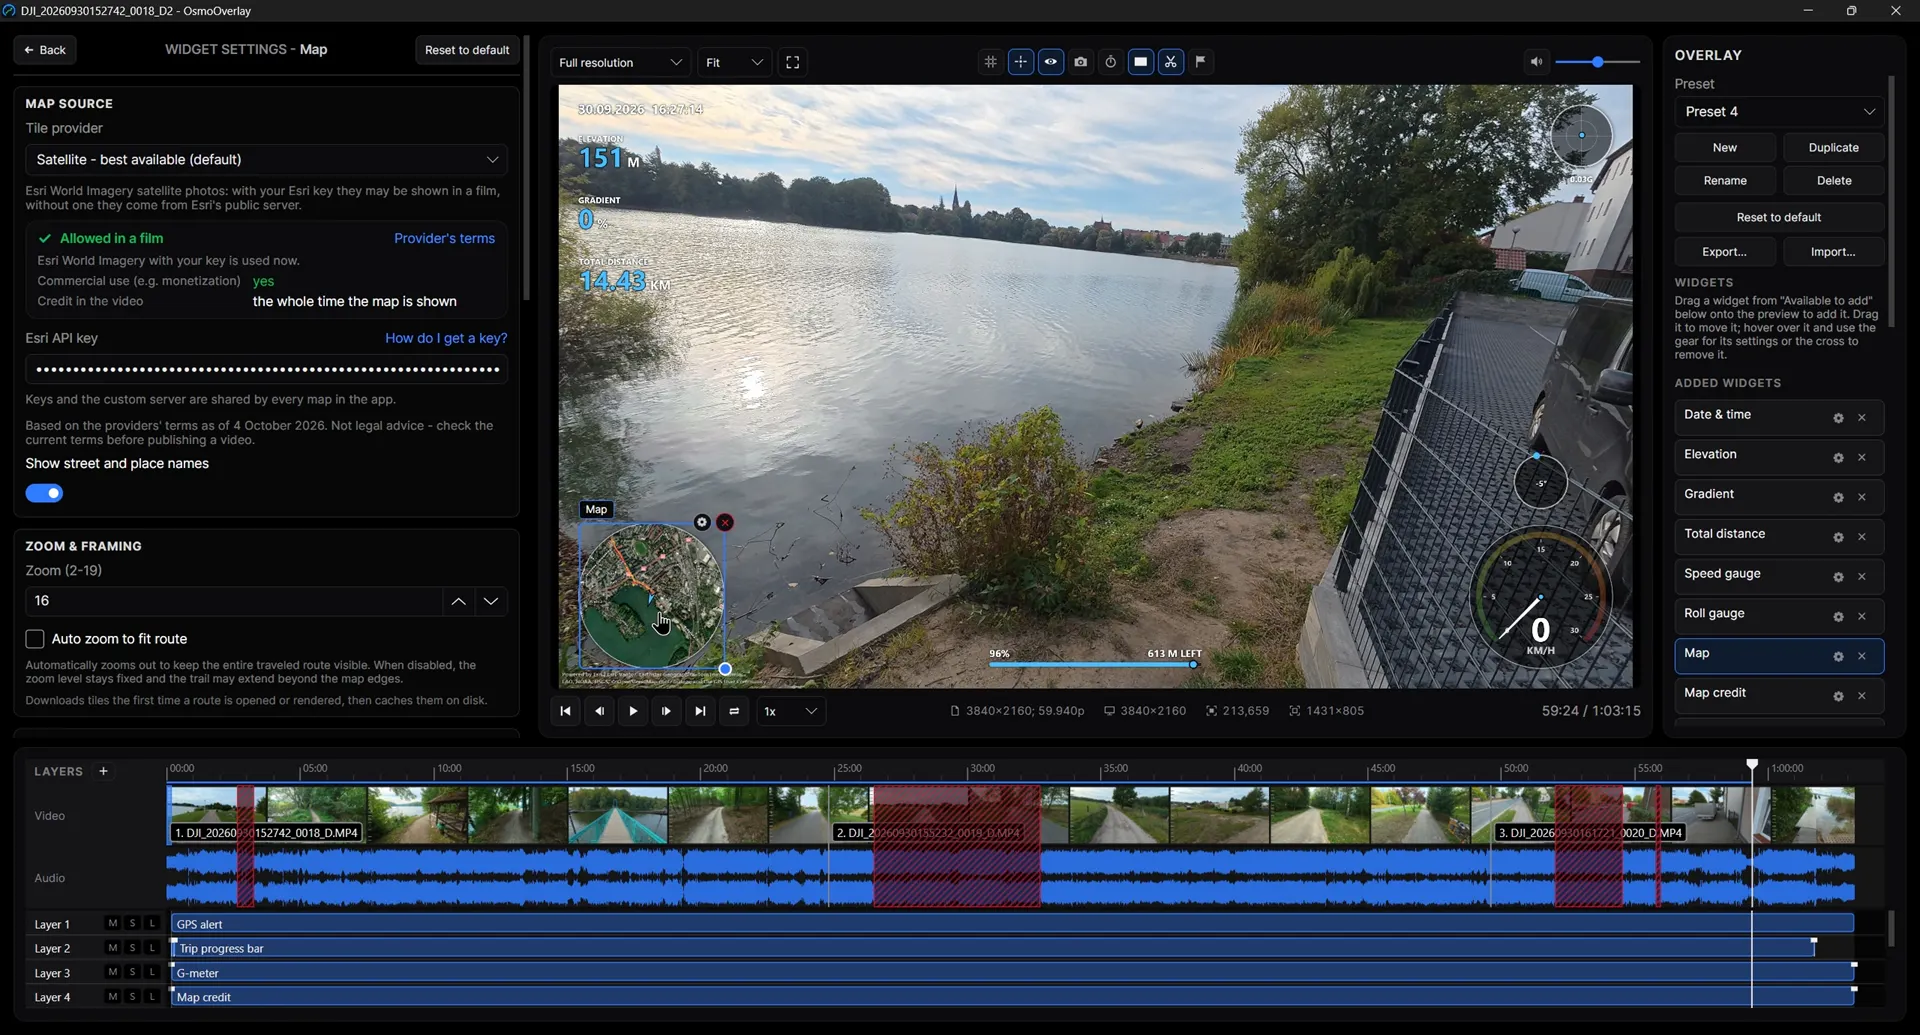Toggle the eye preview visibility icon
1920x1035 pixels.
(1050, 62)
